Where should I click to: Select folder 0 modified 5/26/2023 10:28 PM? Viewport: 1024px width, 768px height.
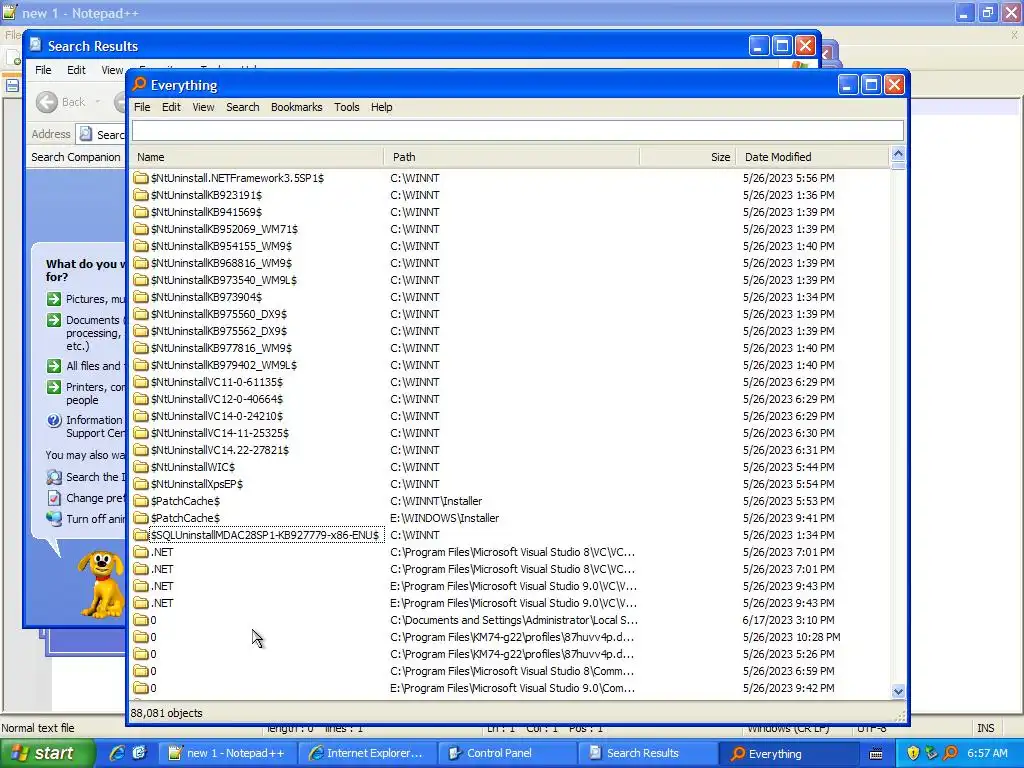(153, 637)
